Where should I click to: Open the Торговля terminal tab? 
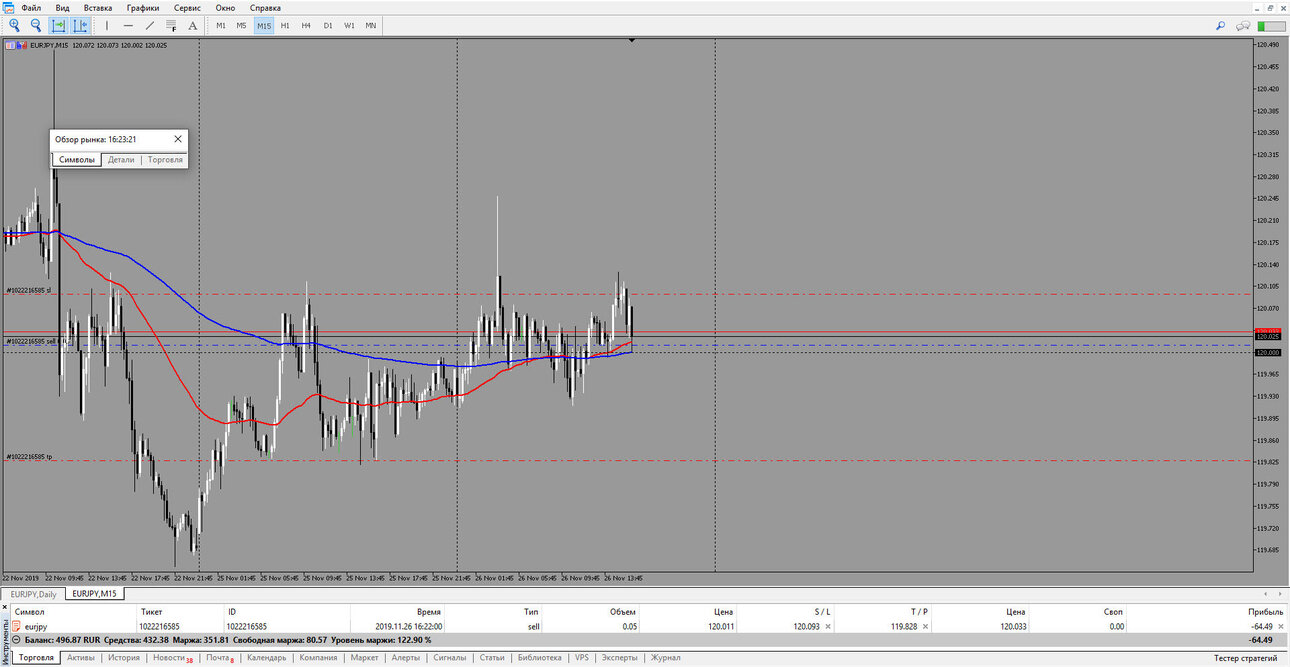tap(36, 657)
